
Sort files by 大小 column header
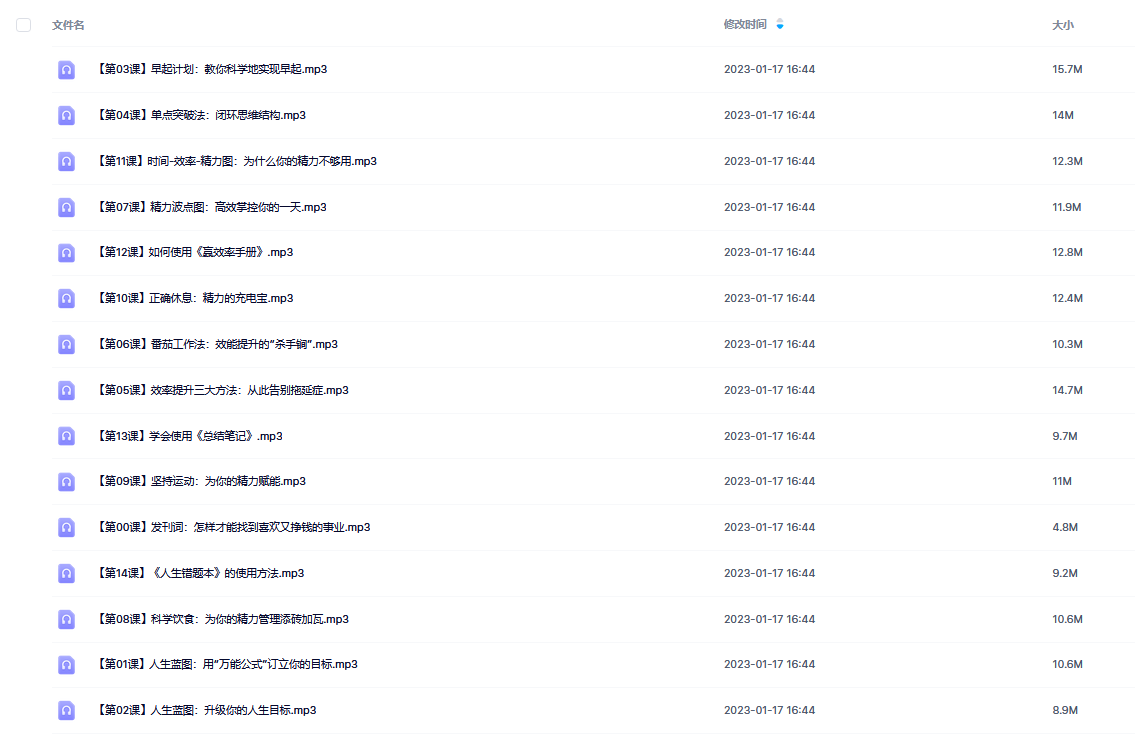click(x=1063, y=25)
